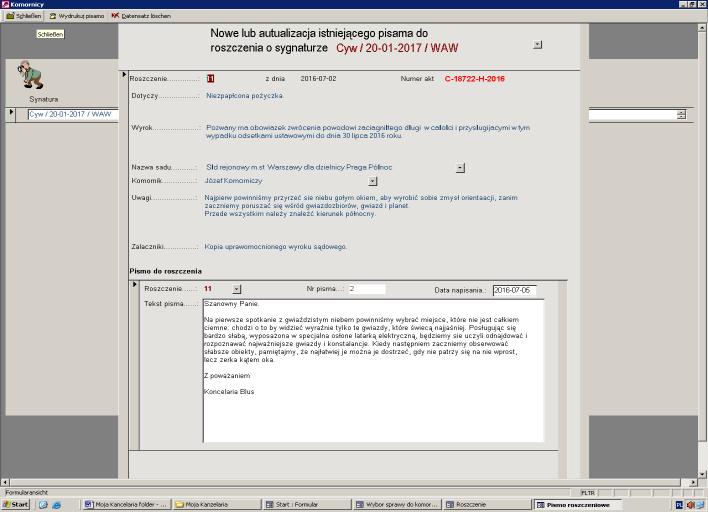Image resolution: width=708 pixels, height=512 pixels.
Task: Click the Pismo roszczeniowe taskbar item
Action: click(x=578, y=505)
